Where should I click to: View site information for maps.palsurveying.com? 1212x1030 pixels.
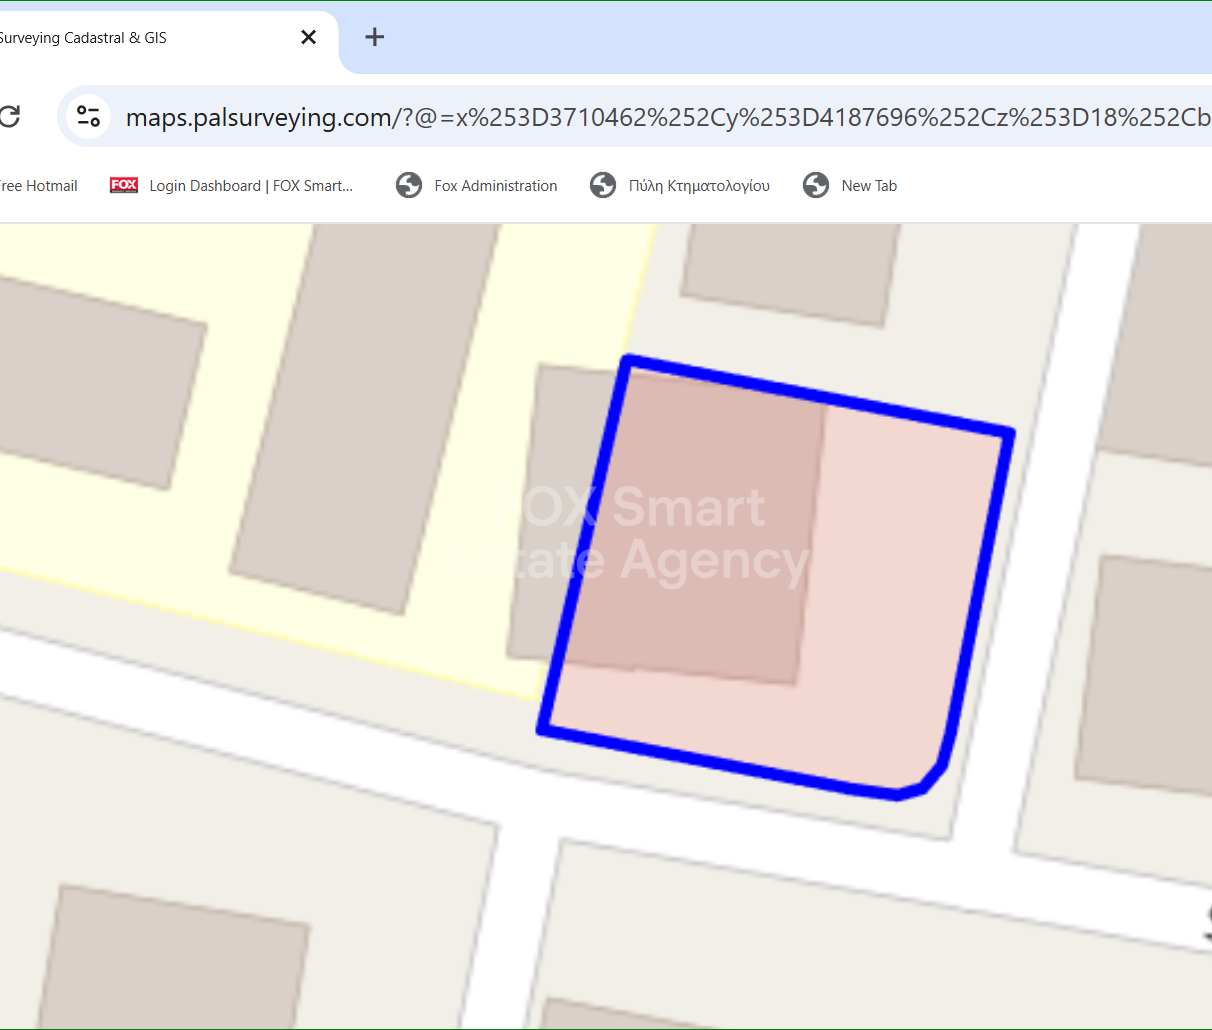point(89,116)
